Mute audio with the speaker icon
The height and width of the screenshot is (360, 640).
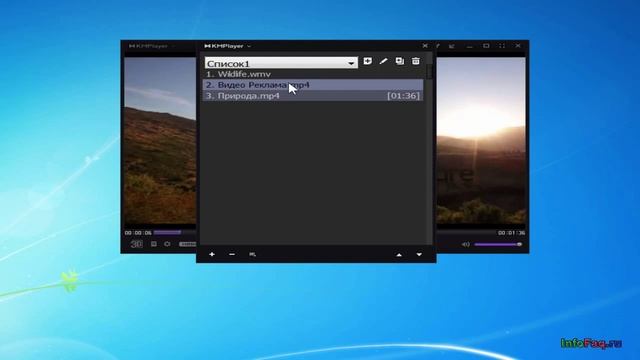coord(466,244)
